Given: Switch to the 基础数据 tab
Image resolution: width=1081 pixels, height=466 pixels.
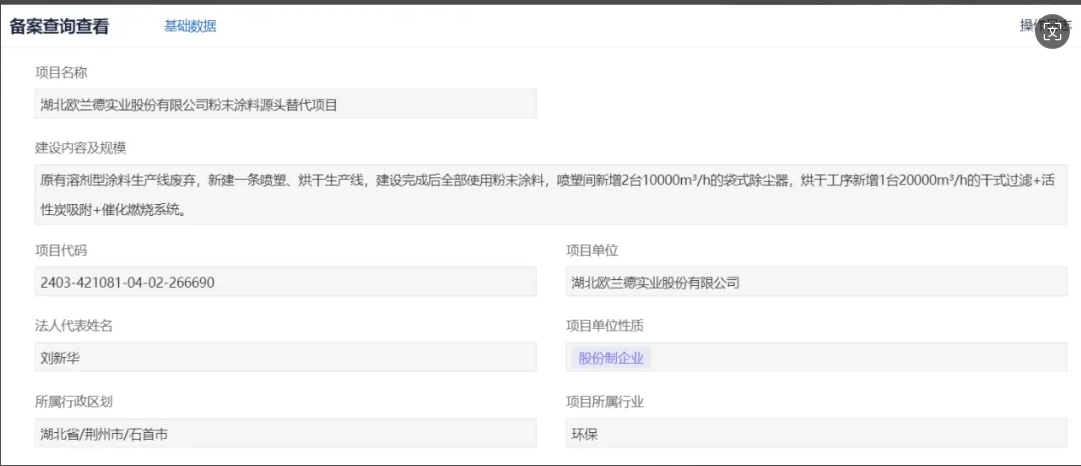Looking at the screenshot, I should point(190,26).
